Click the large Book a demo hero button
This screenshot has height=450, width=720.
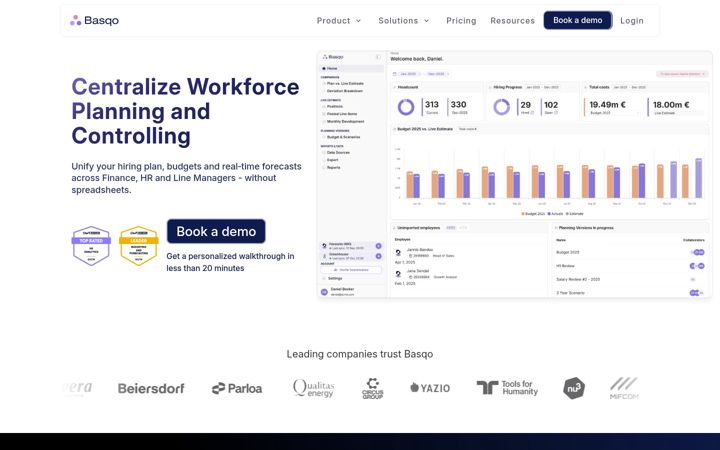pos(216,231)
